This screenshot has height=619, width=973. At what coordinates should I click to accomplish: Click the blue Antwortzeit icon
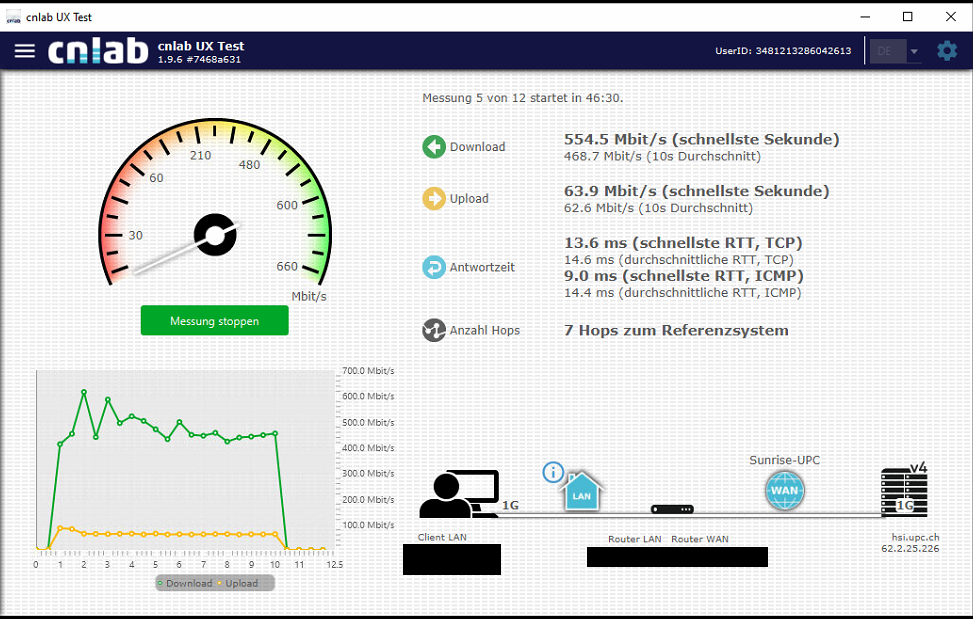pos(433,267)
